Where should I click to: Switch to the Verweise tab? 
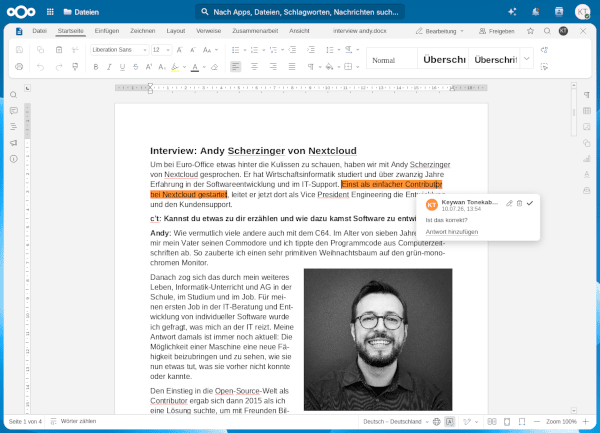209,31
